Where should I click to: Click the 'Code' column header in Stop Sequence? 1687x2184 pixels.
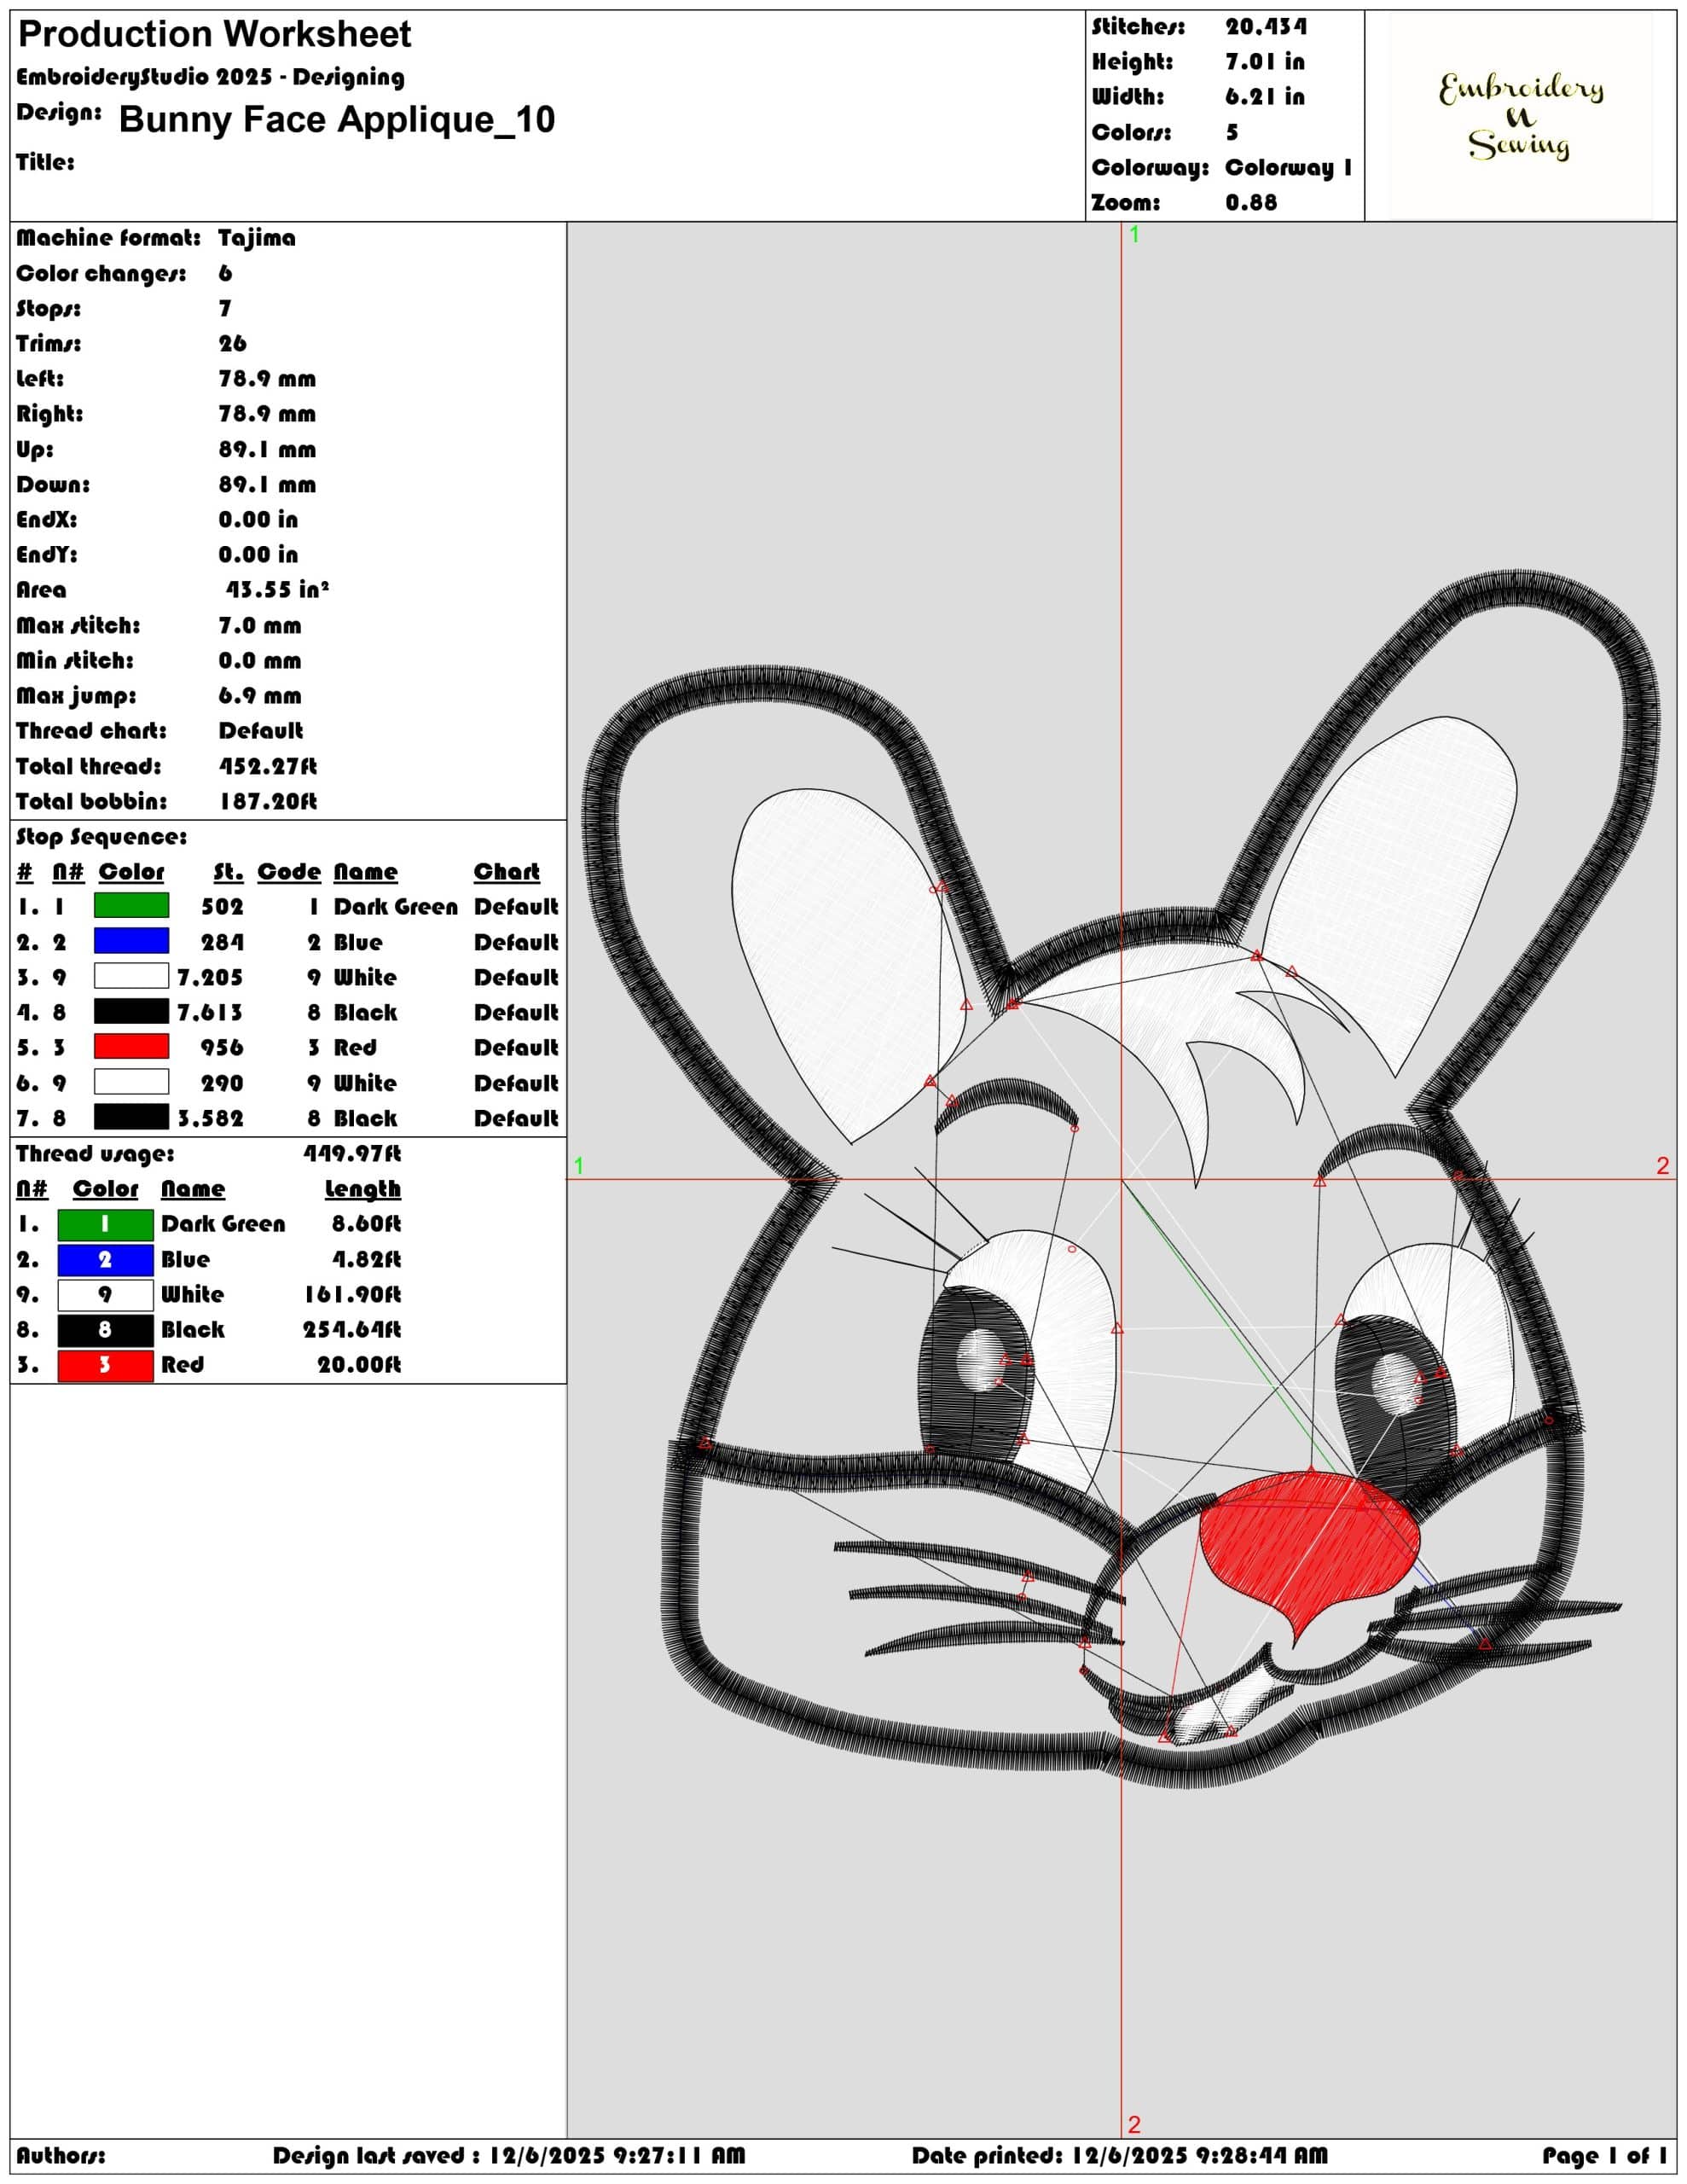point(289,872)
